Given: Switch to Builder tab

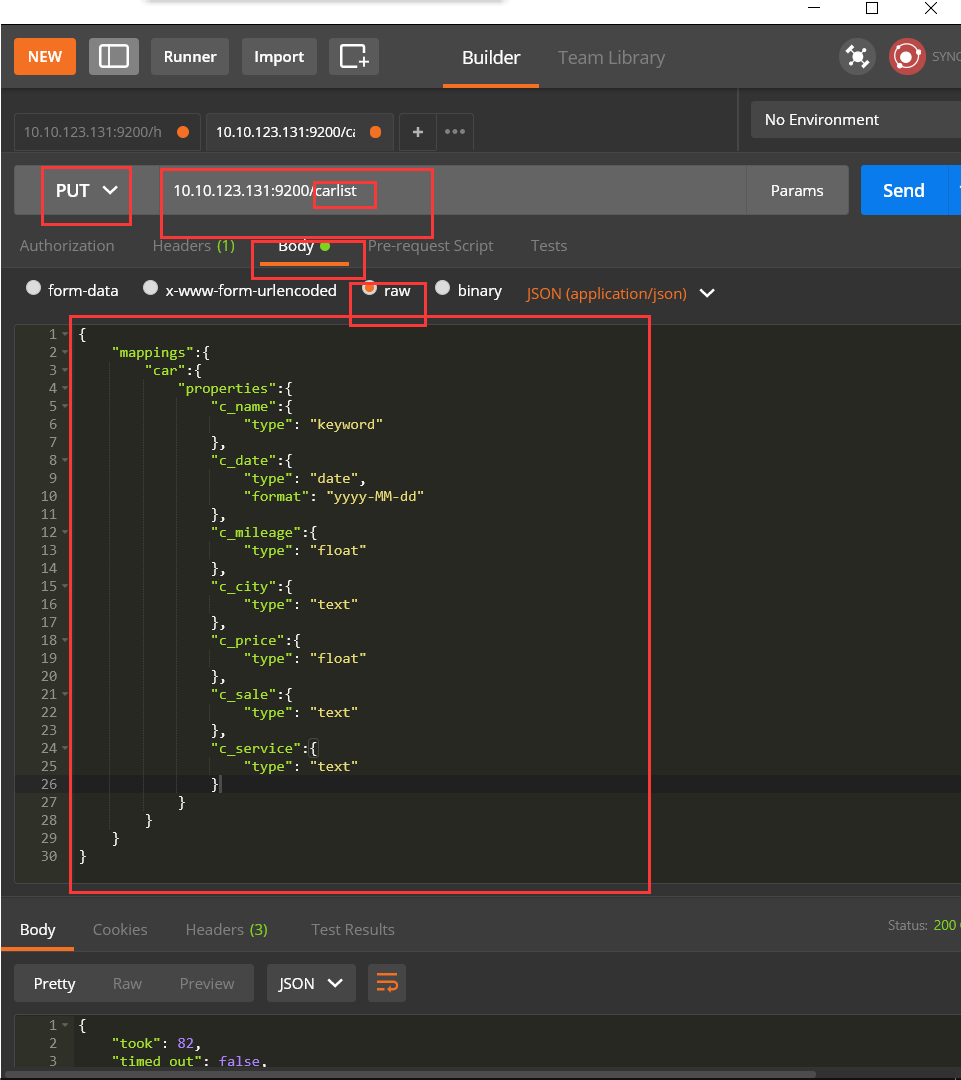Looking at the screenshot, I should pyautogui.click(x=490, y=58).
